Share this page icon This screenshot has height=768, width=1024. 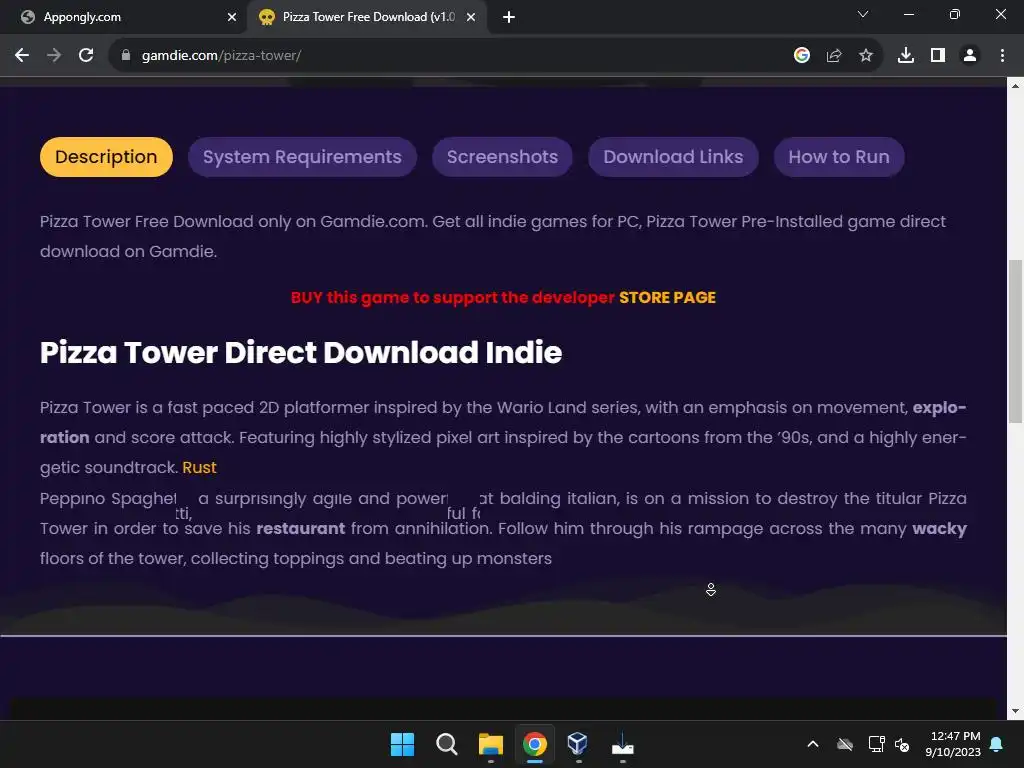(834, 56)
